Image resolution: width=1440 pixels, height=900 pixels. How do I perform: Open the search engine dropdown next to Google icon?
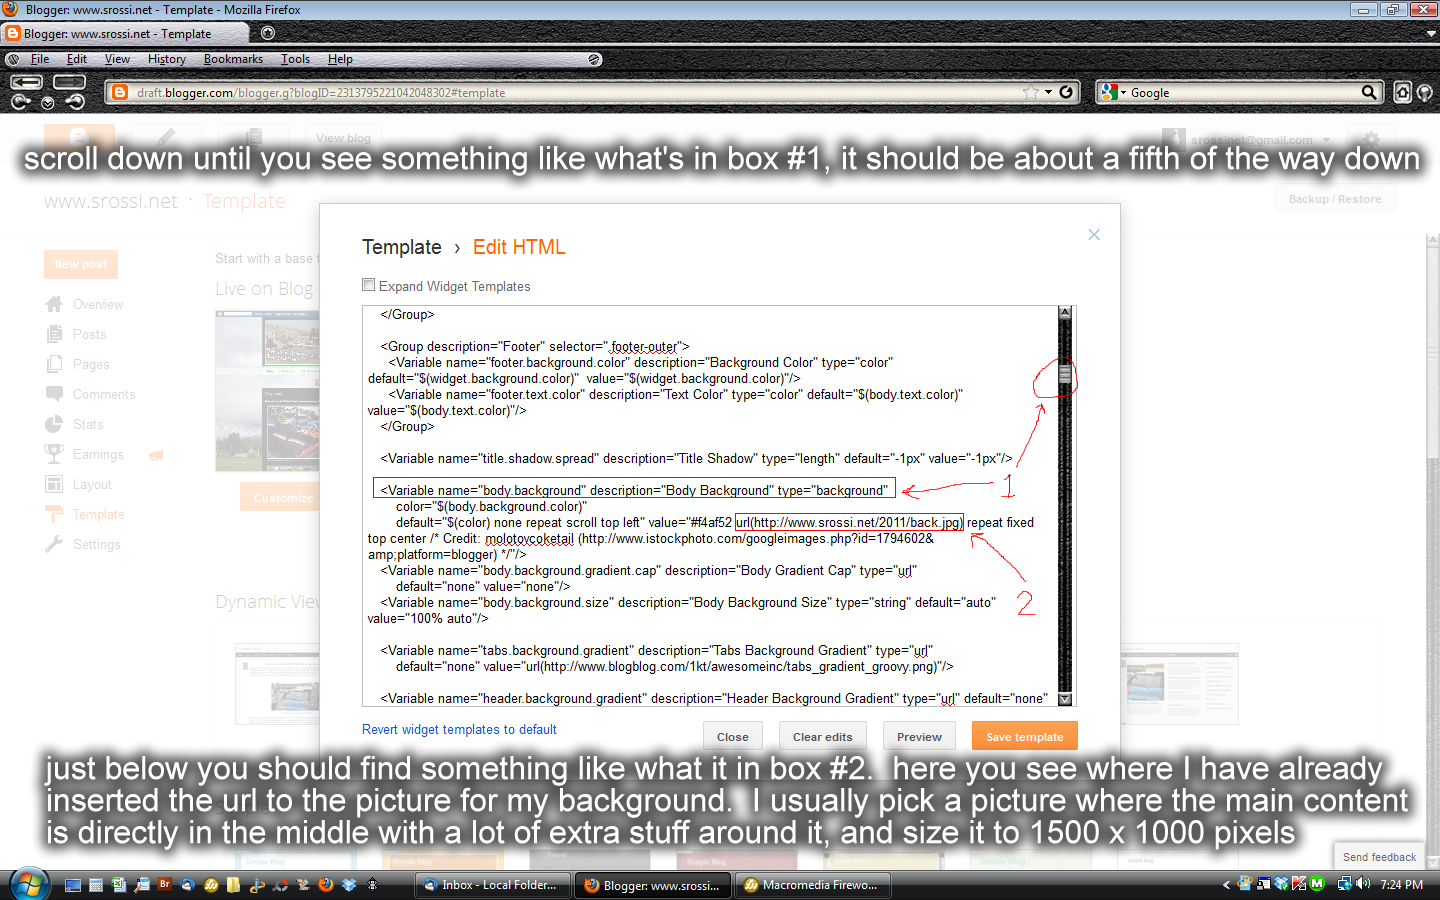click(x=1123, y=92)
